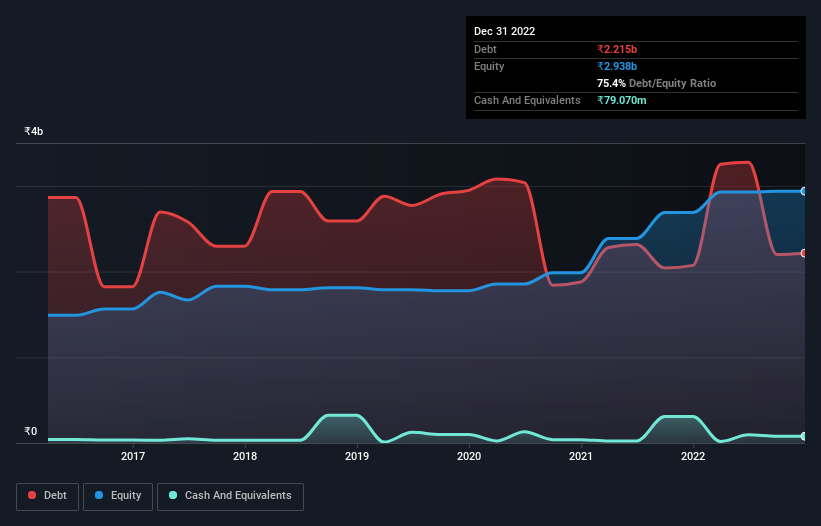Click the 2020 x-axis label
821x526 pixels.
pyautogui.click(x=469, y=456)
